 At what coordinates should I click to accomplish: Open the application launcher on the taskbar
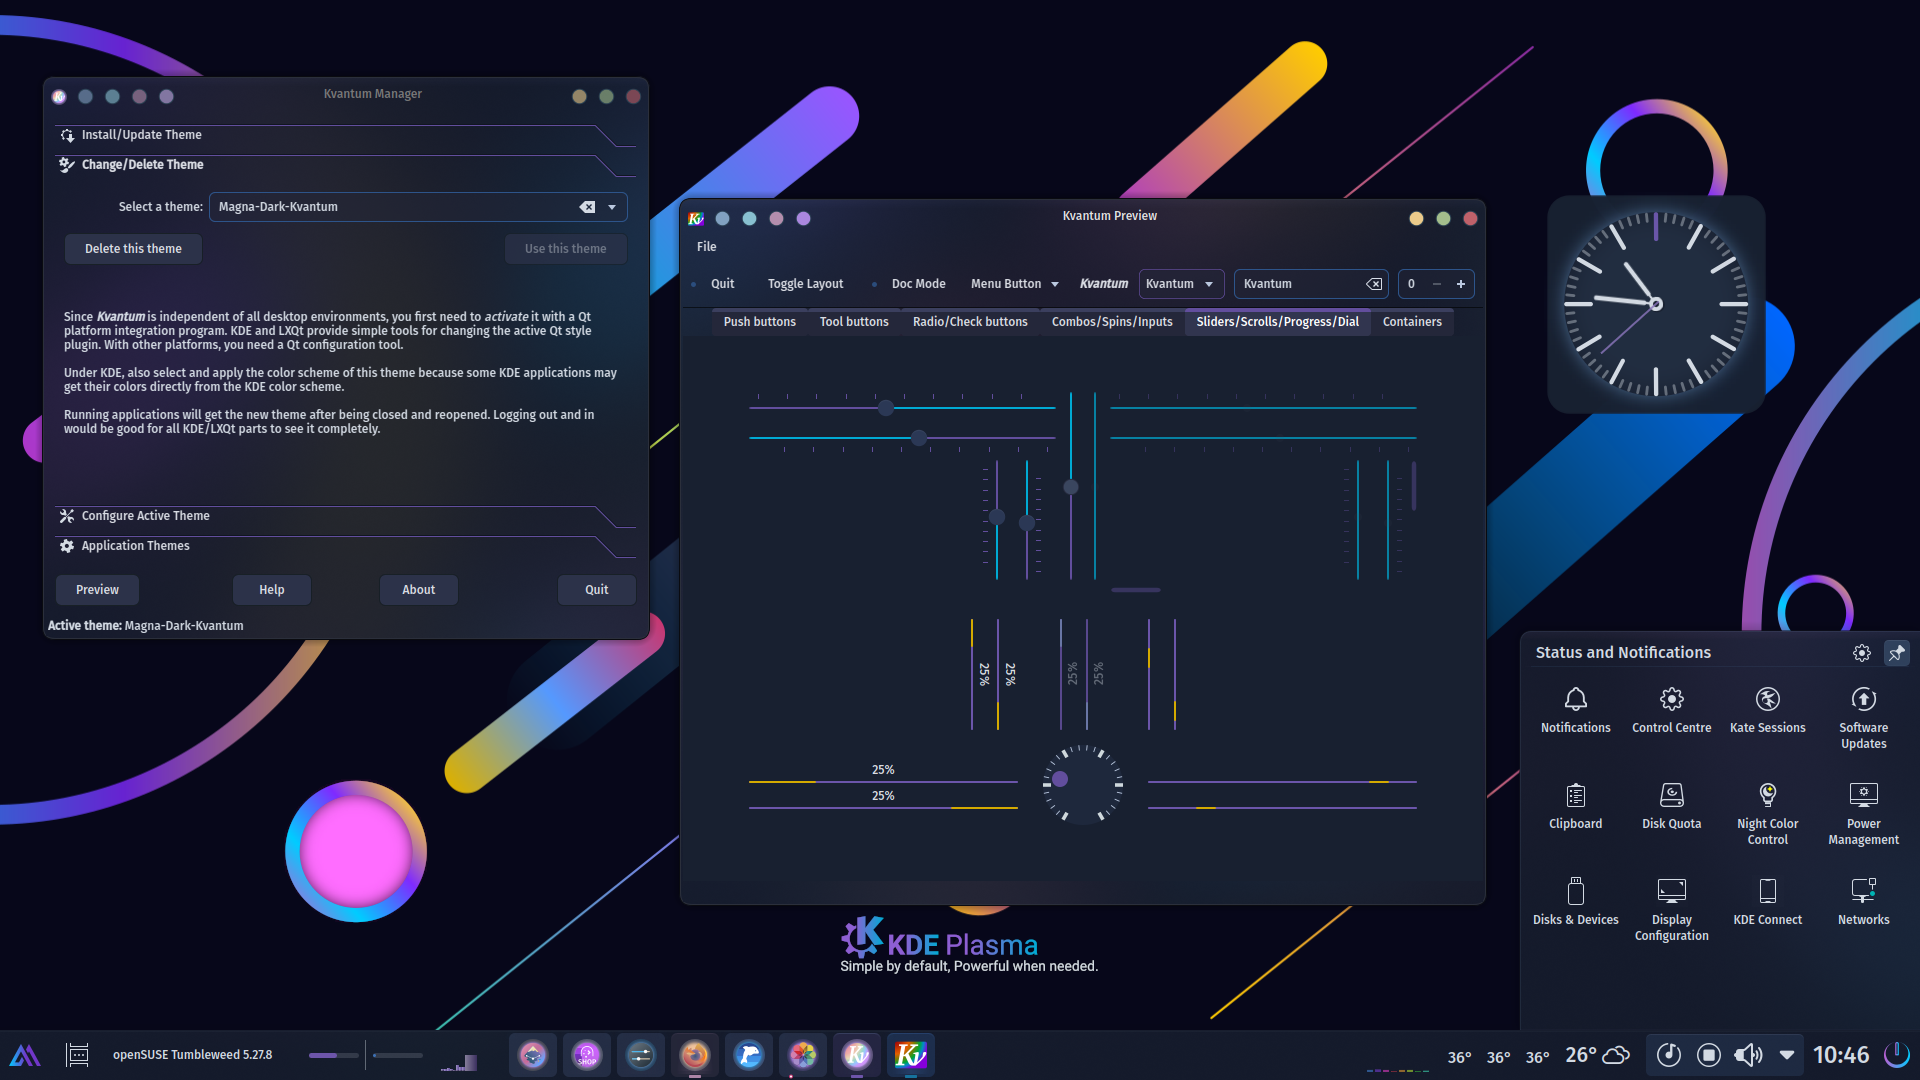[x=25, y=1055]
